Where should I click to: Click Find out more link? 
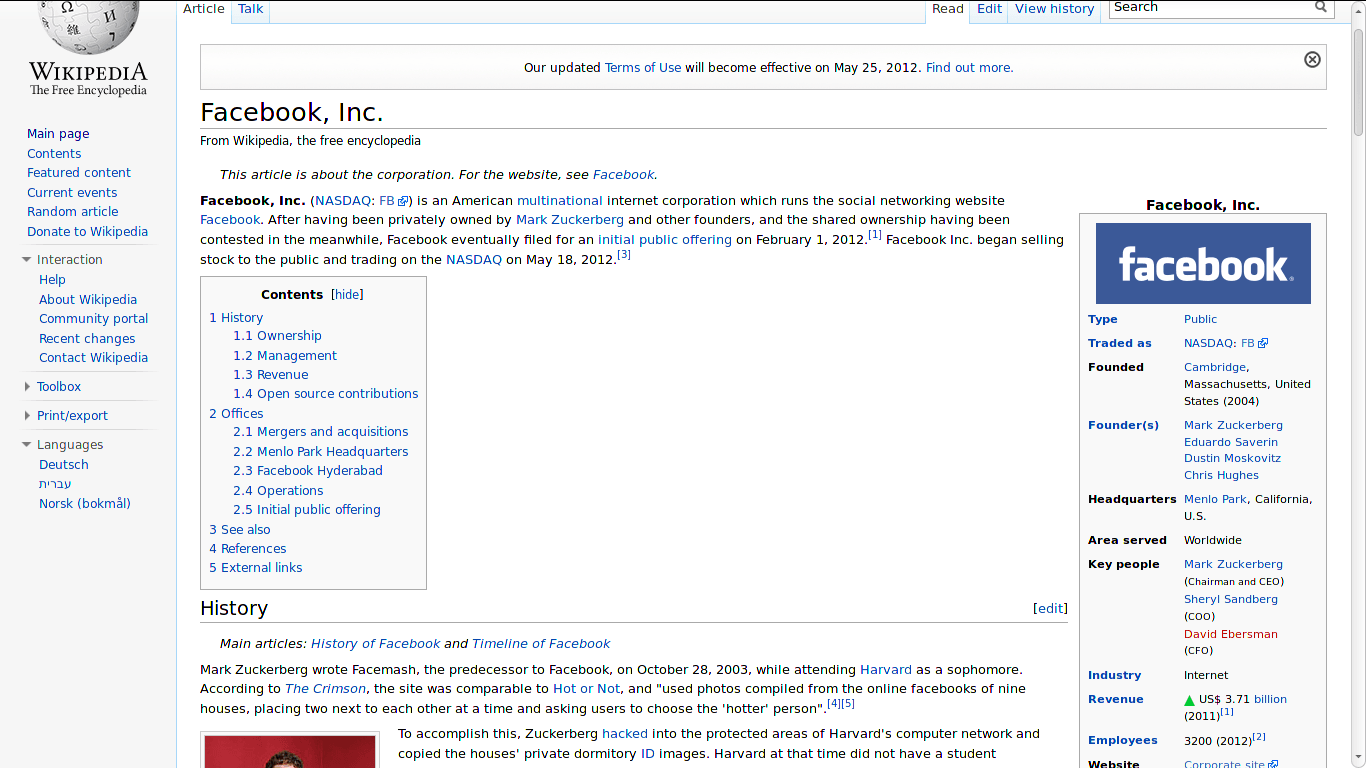(969, 68)
